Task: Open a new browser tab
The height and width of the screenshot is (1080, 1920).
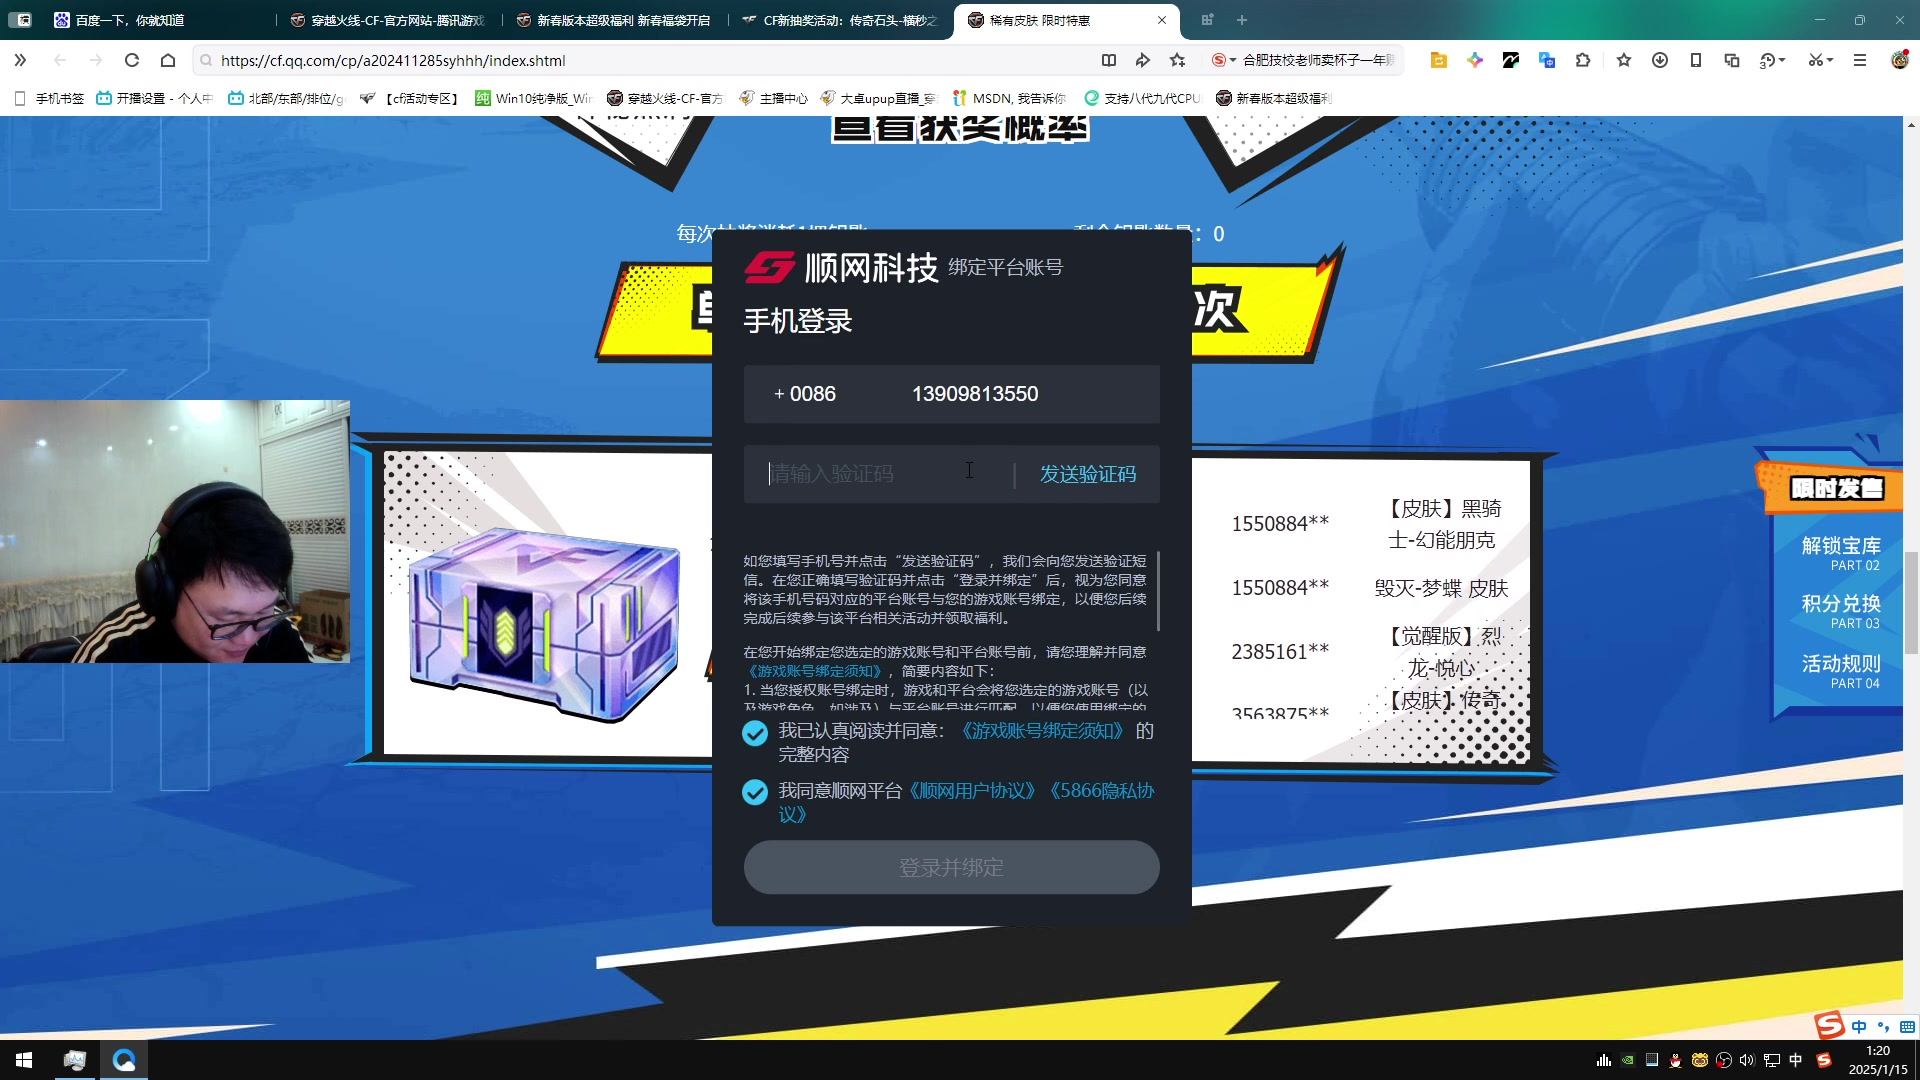Action: point(1242,20)
